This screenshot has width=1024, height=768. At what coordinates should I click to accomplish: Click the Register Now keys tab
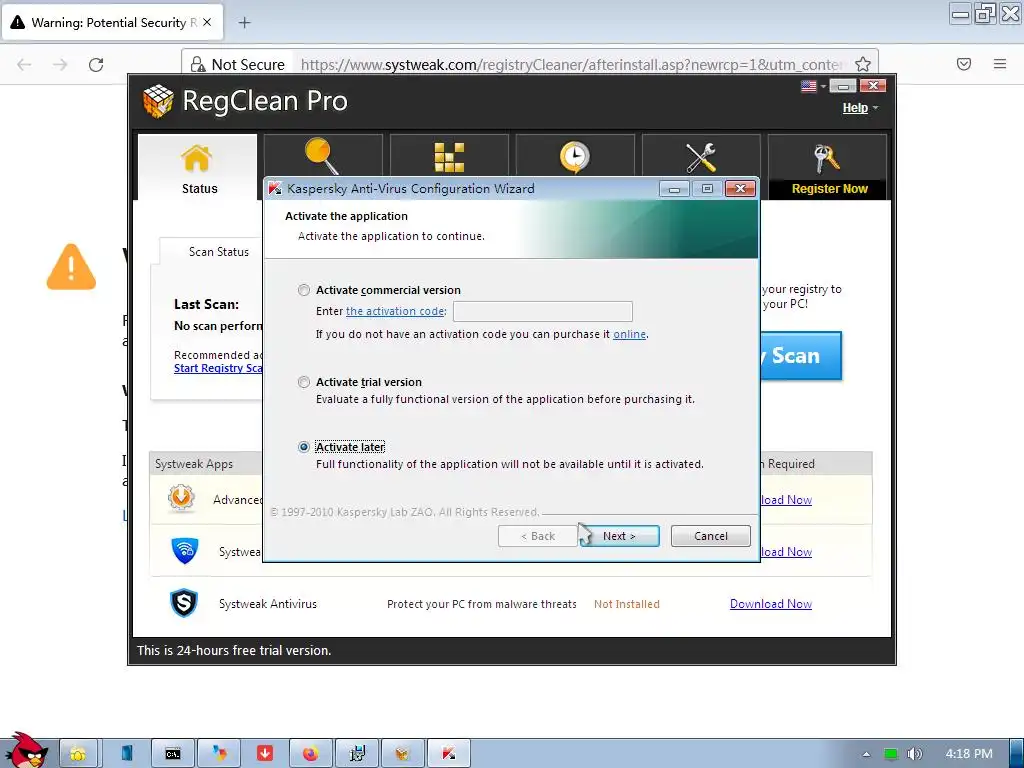click(x=827, y=167)
